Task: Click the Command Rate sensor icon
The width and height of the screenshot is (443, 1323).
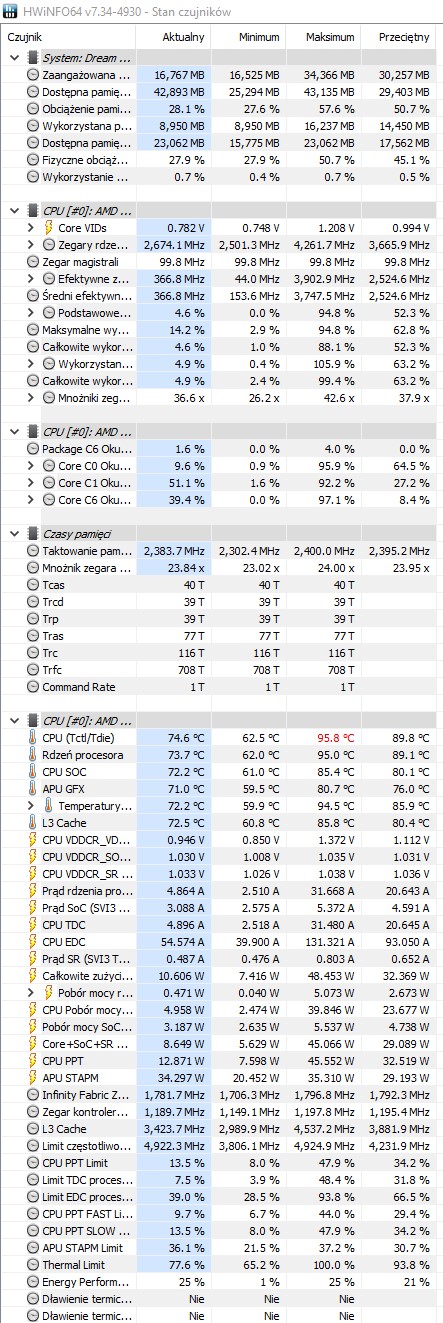Action: point(32,687)
